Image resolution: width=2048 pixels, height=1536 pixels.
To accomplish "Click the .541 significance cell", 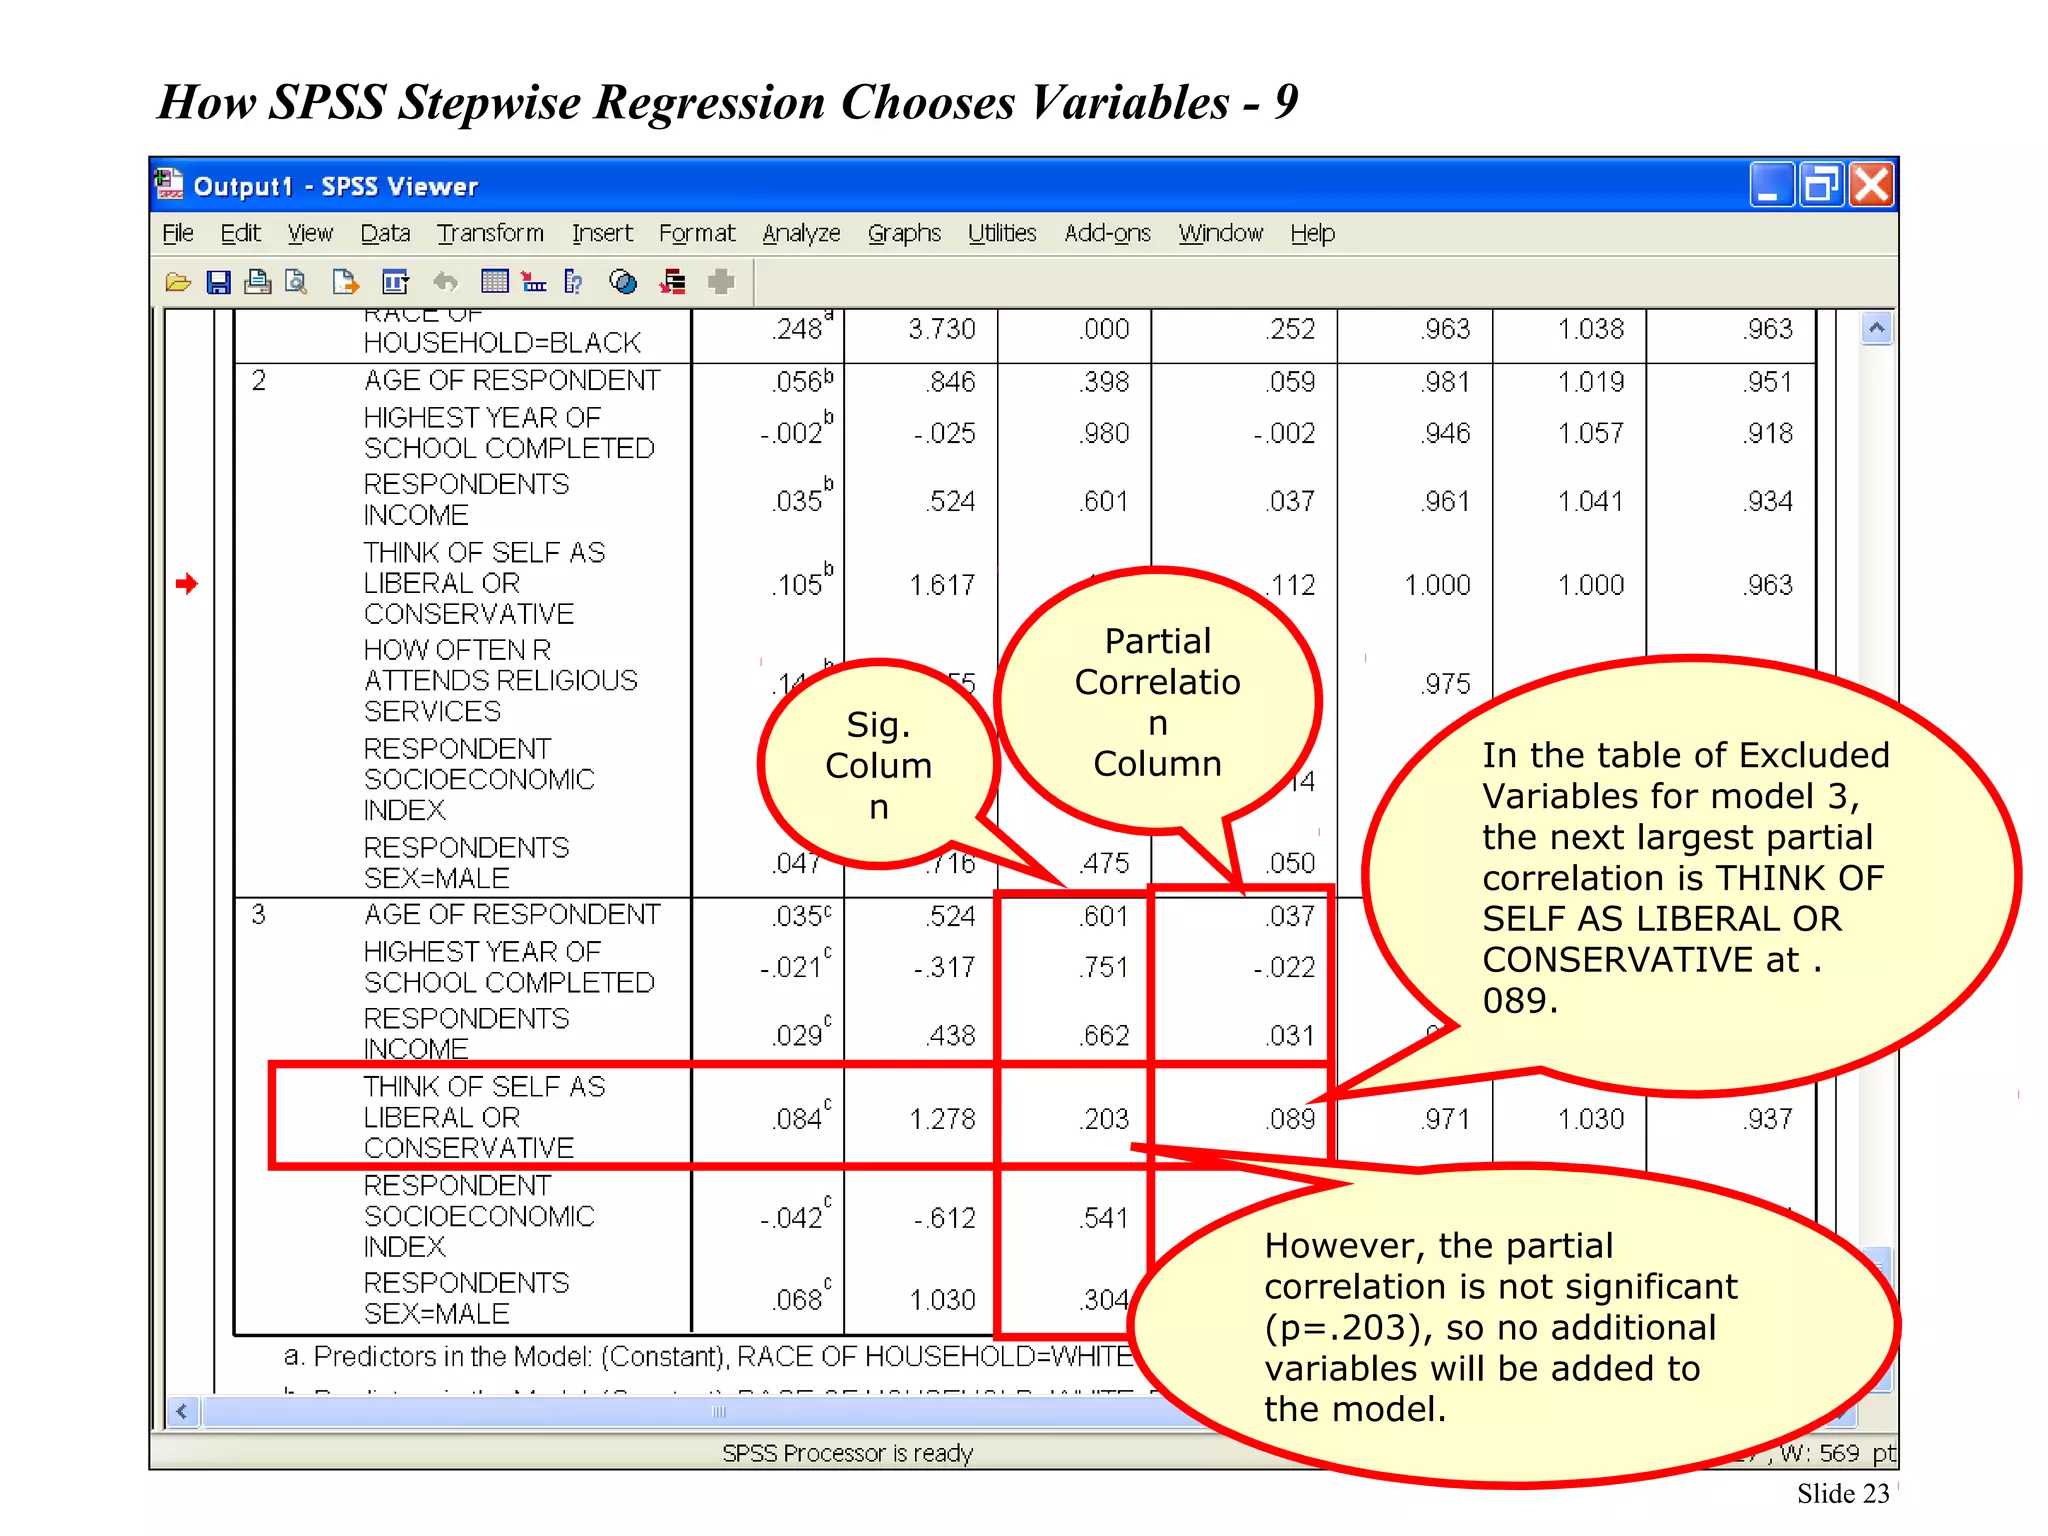I will (x=1105, y=1217).
